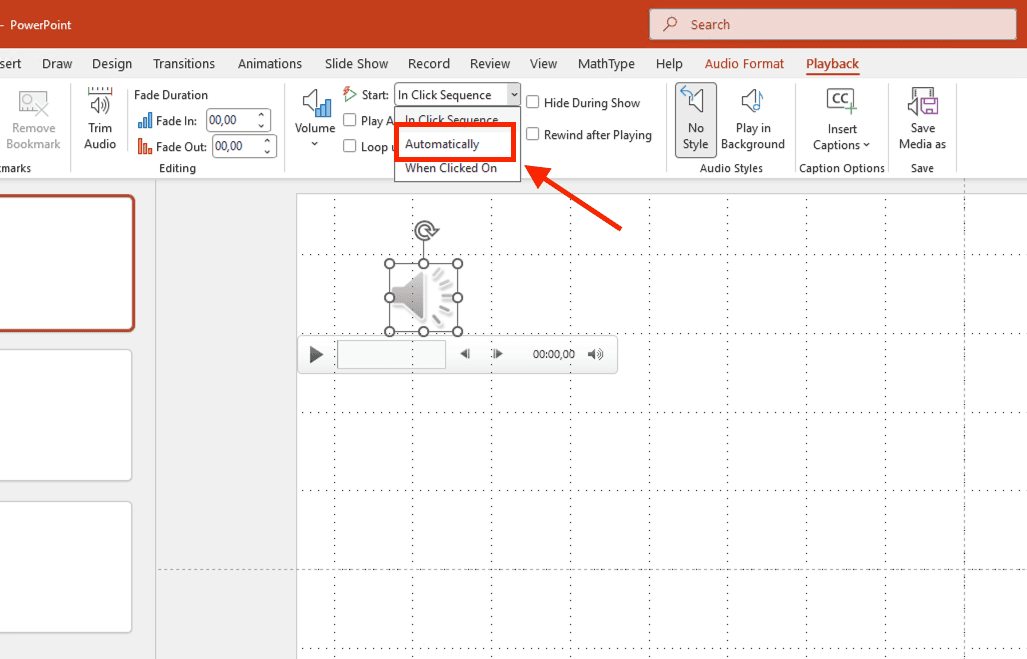Open the MathType tab
The image size is (1027, 659).
pyautogui.click(x=607, y=64)
